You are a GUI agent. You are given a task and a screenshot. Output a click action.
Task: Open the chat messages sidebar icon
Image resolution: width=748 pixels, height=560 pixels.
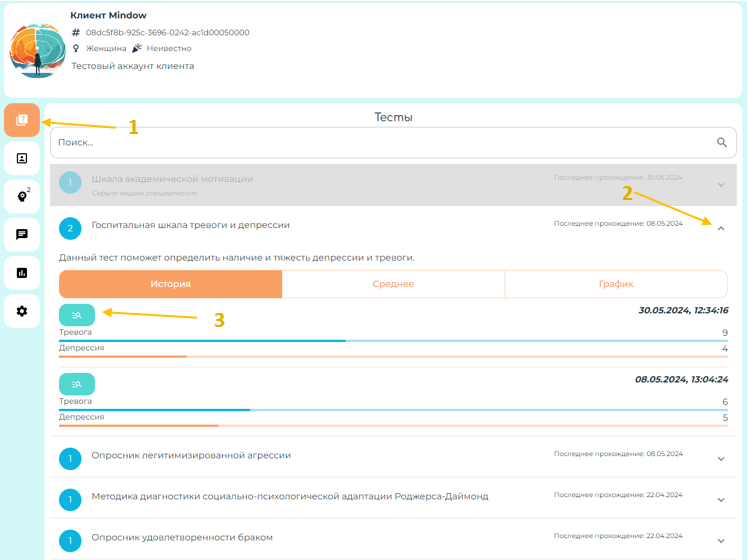[22, 234]
